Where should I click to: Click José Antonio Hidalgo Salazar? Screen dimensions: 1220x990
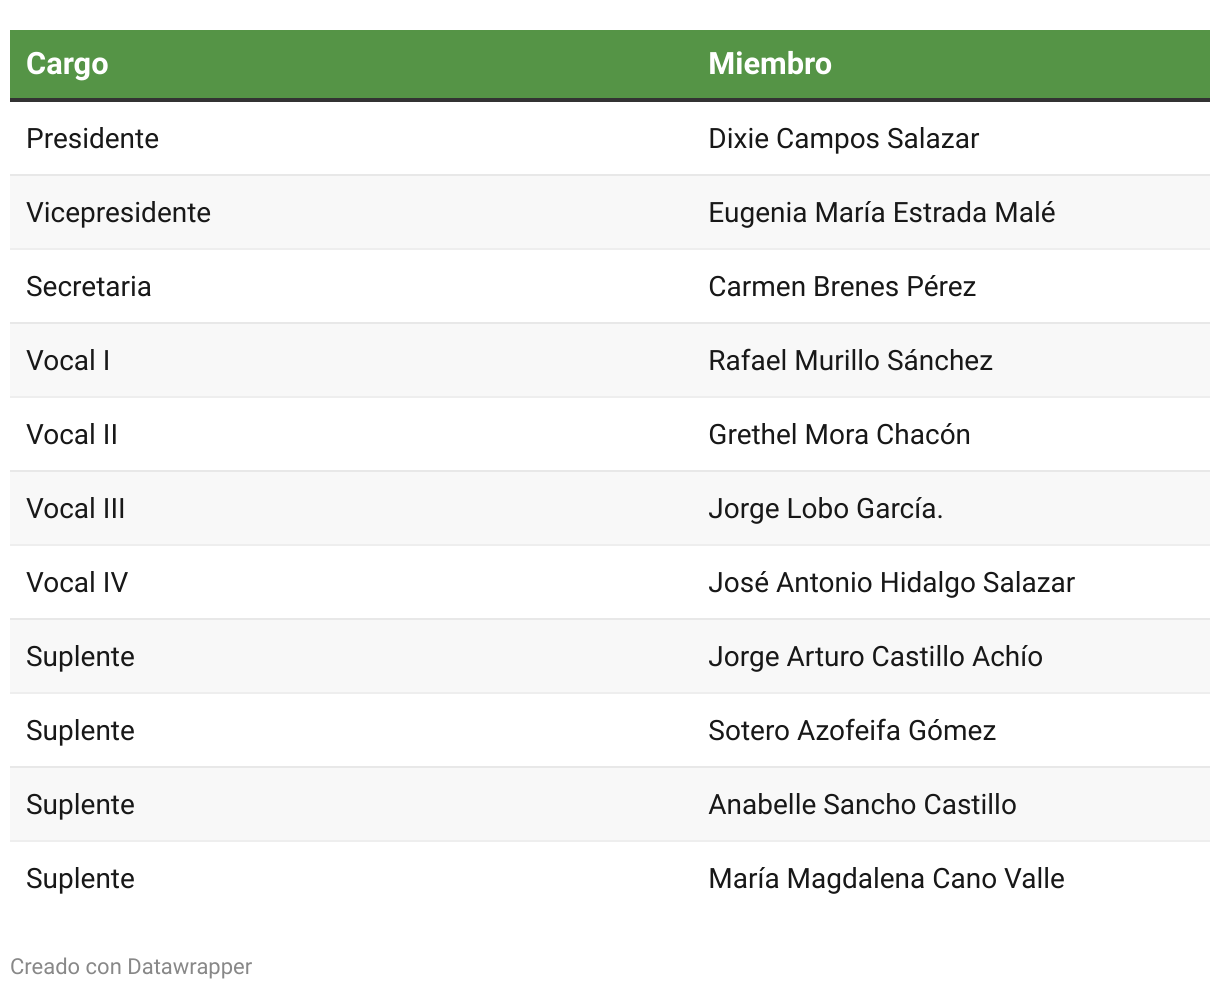click(x=891, y=582)
